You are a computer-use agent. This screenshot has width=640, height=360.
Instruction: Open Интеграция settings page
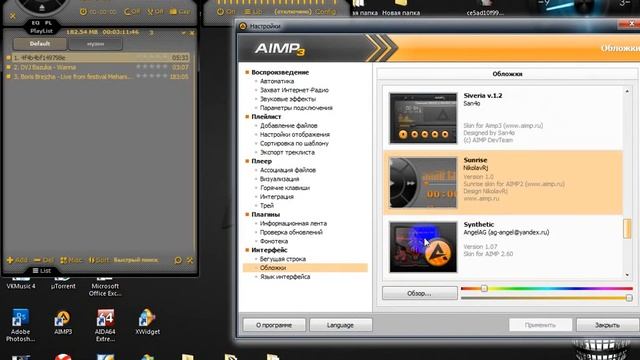276,197
